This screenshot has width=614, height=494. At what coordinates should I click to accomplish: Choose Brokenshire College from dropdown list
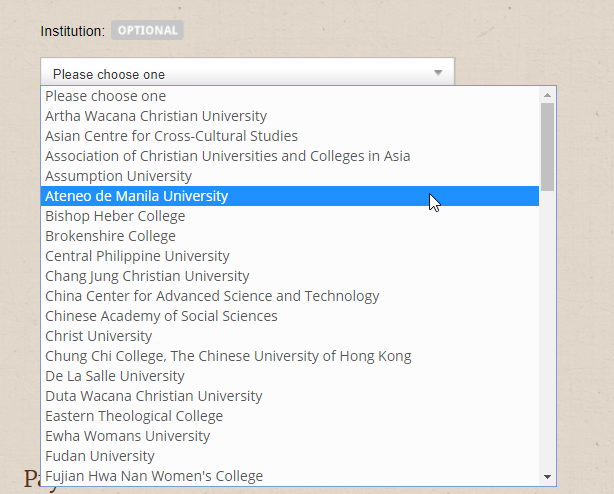pos(110,236)
